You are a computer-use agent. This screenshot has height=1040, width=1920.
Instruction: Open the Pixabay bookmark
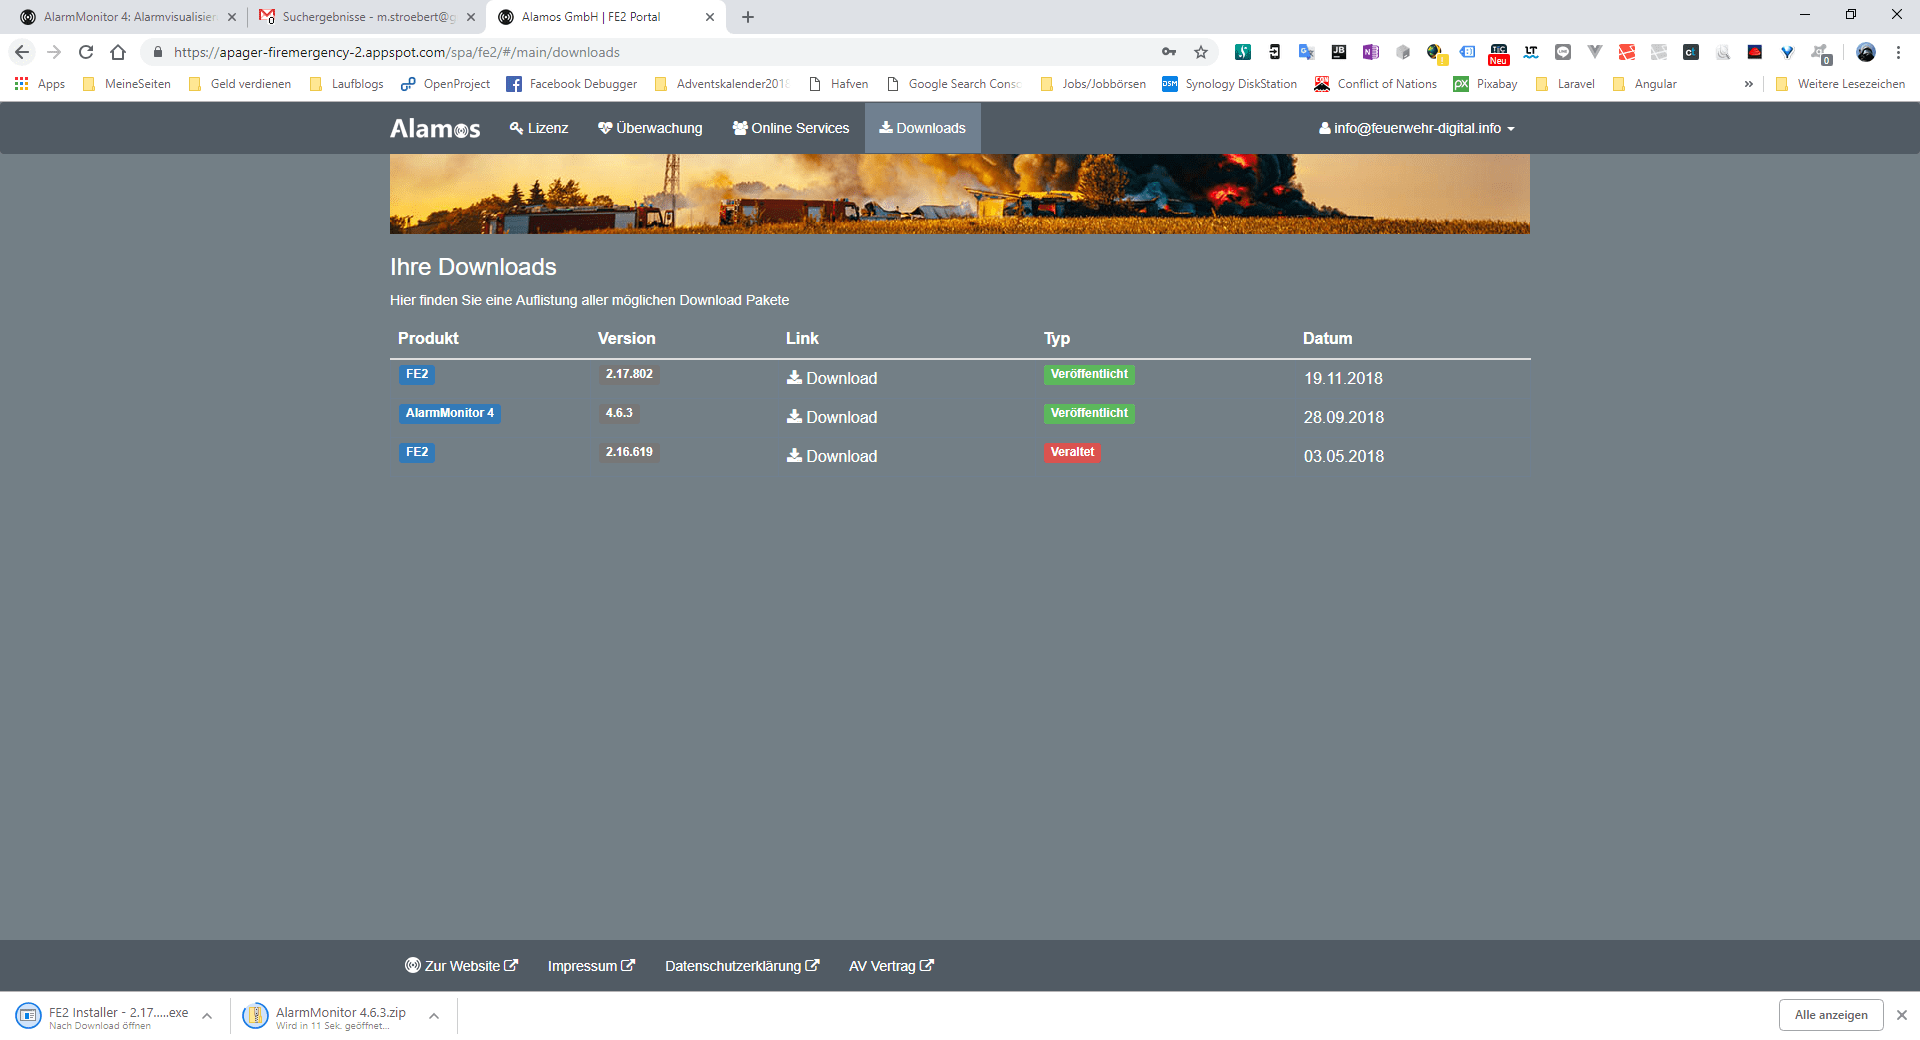pyautogui.click(x=1486, y=84)
